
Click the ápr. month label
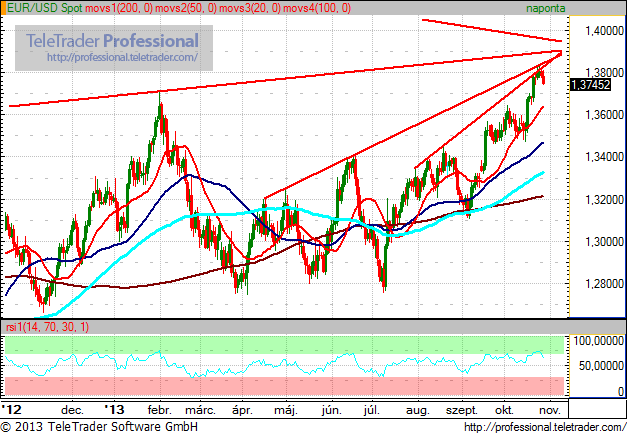(x=242, y=410)
